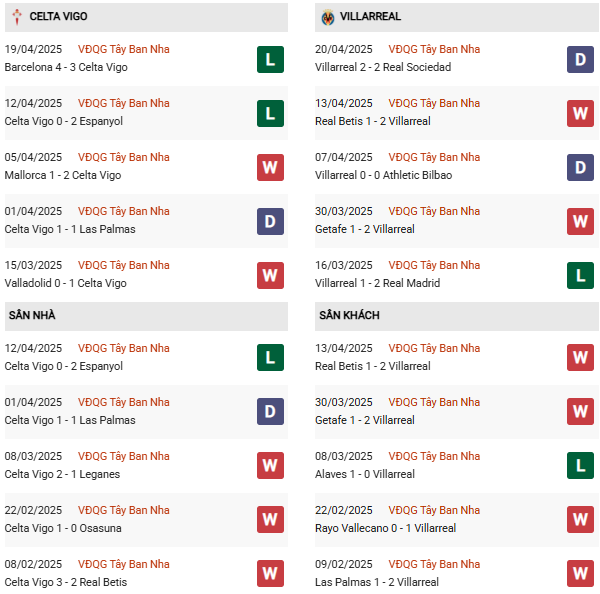The width and height of the screenshot is (600, 594).
Task: Click the D badge for Villarreal 0-0 Athletic Bilbao
Action: (x=580, y=167)
